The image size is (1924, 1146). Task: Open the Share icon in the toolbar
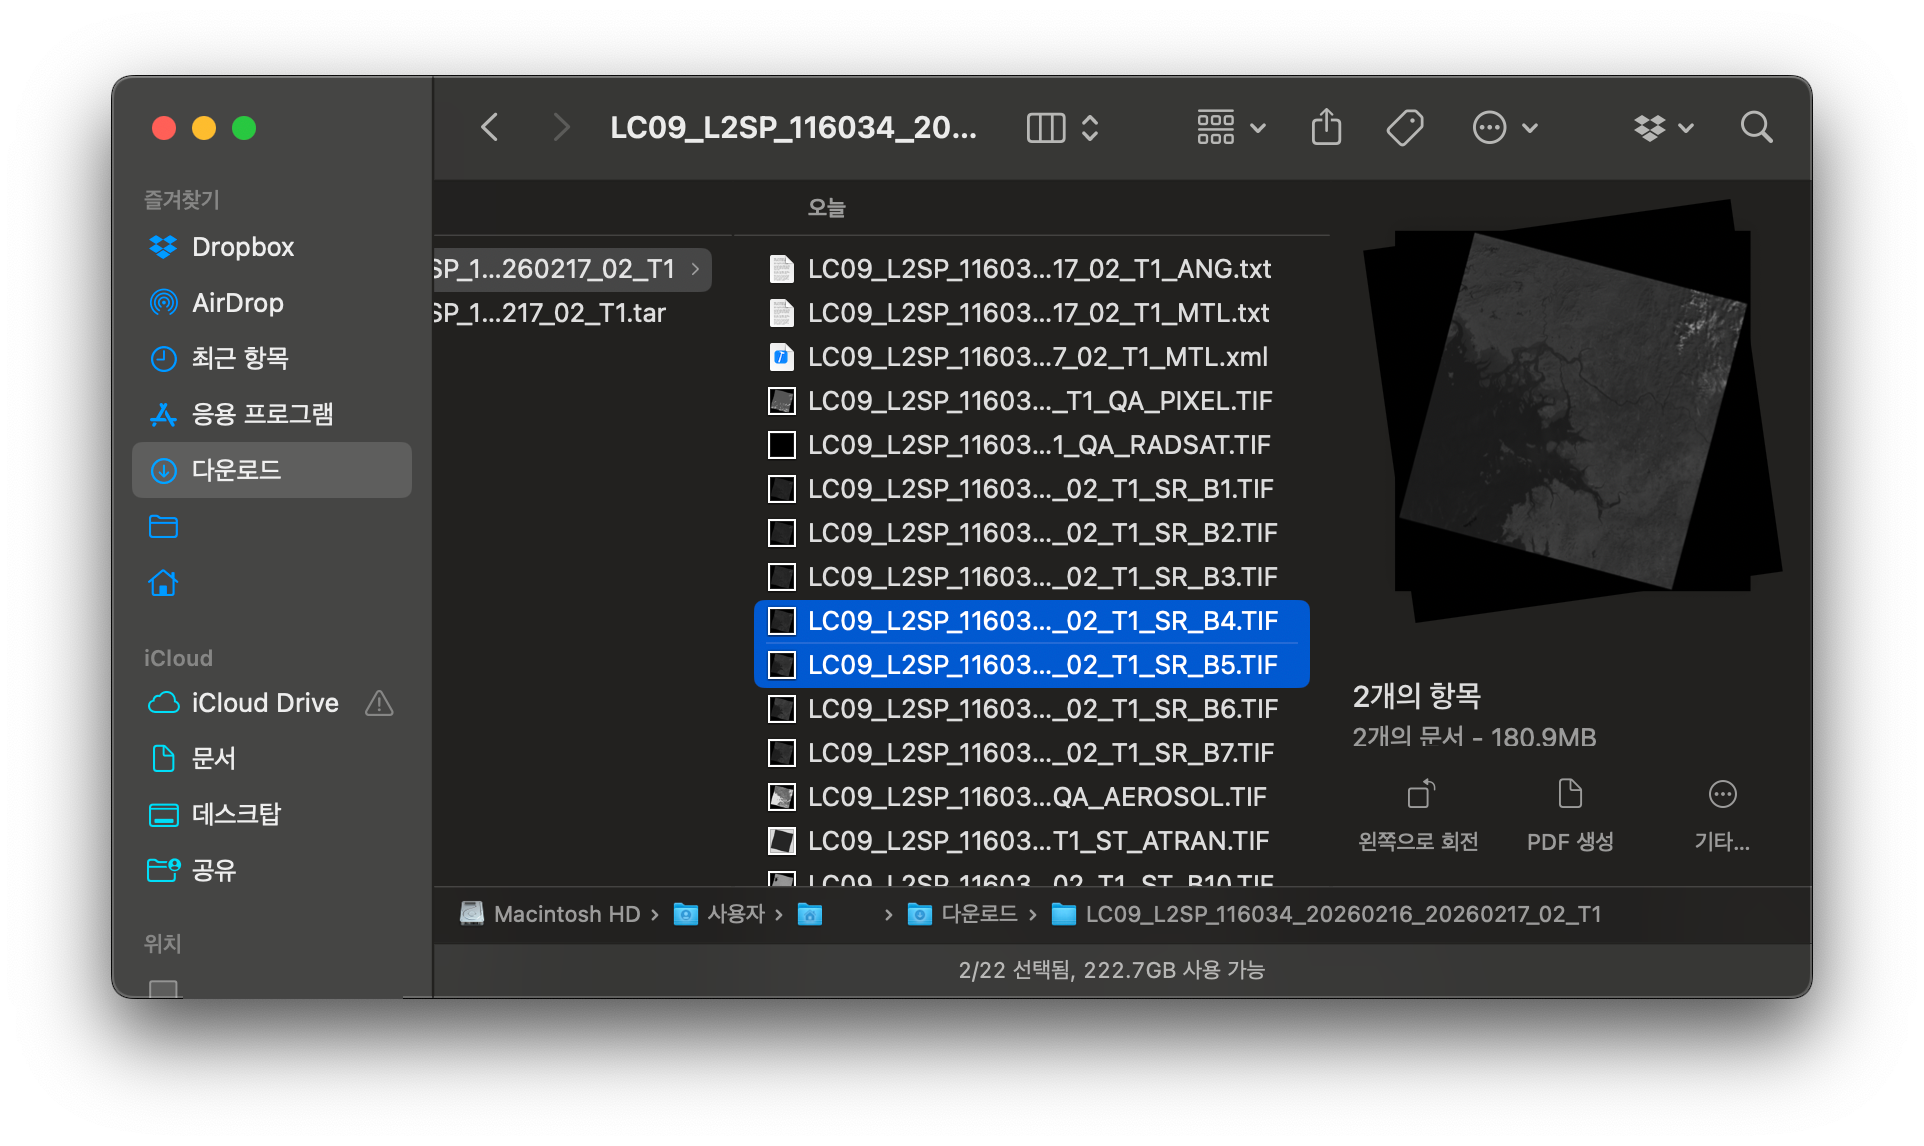coord(1326,127)
